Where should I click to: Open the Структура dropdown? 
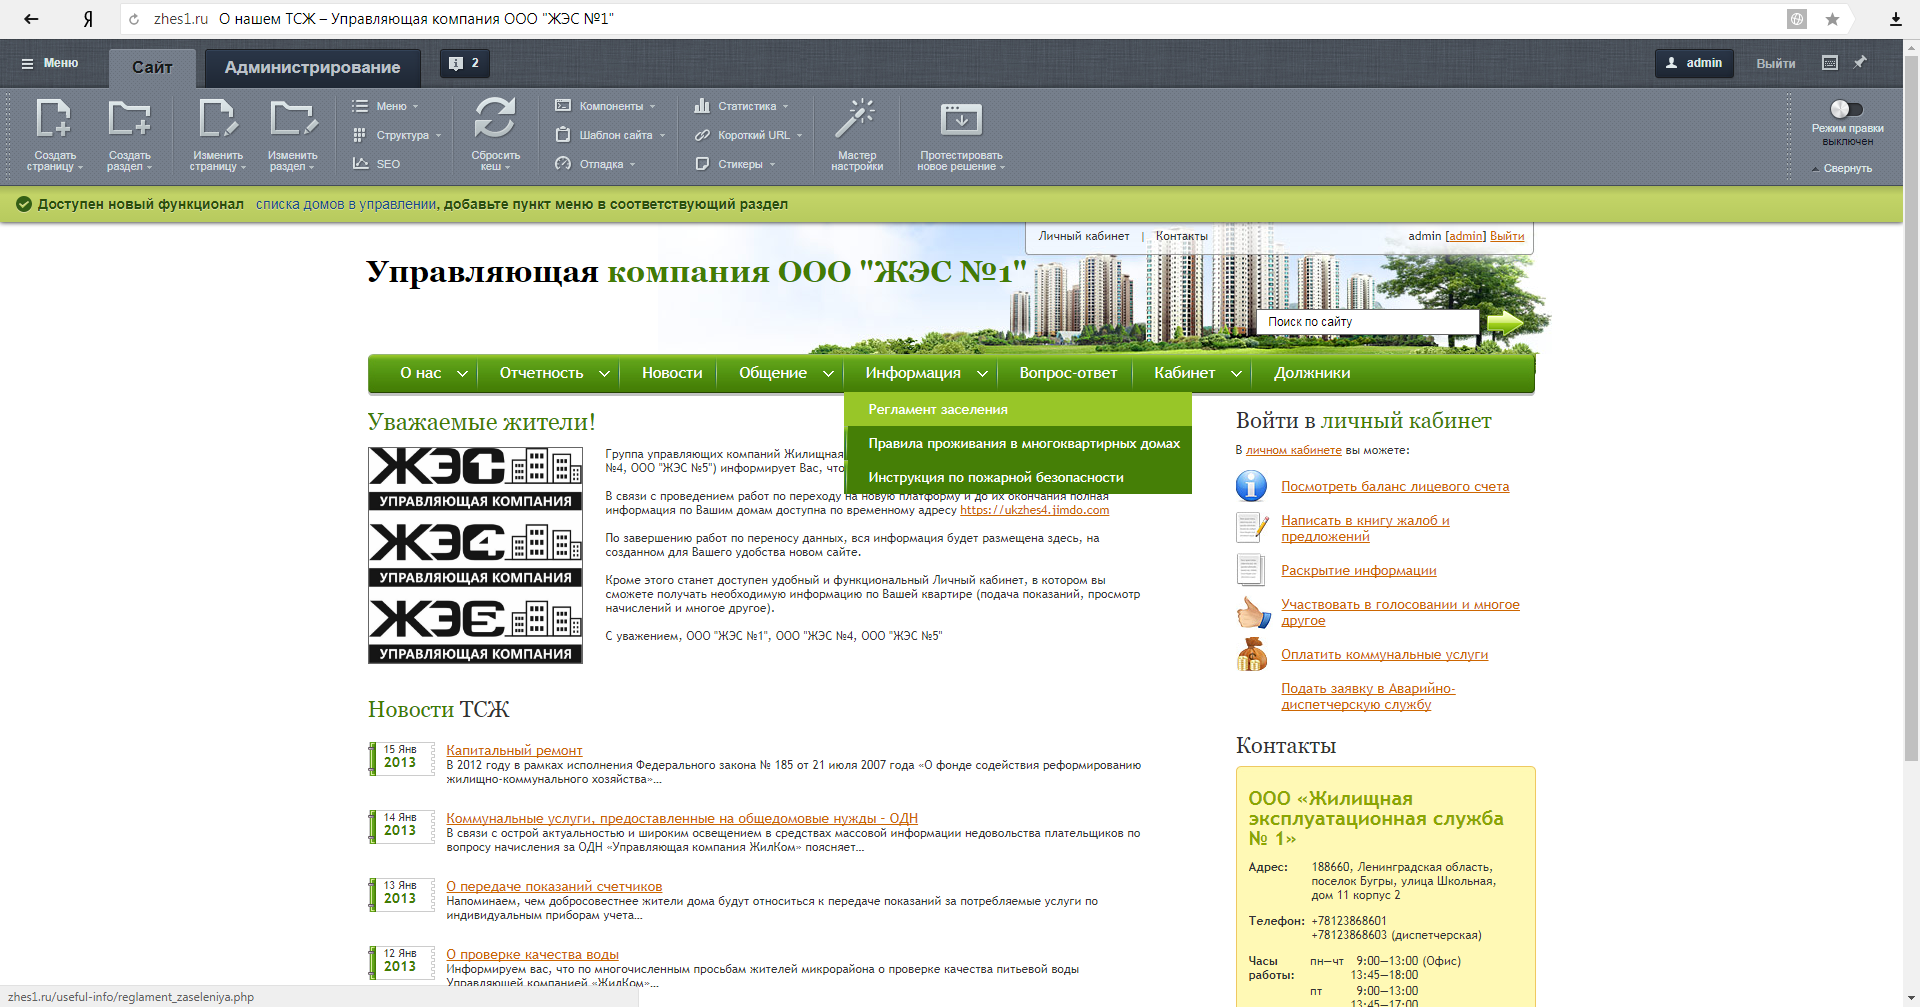coord(397,135)
